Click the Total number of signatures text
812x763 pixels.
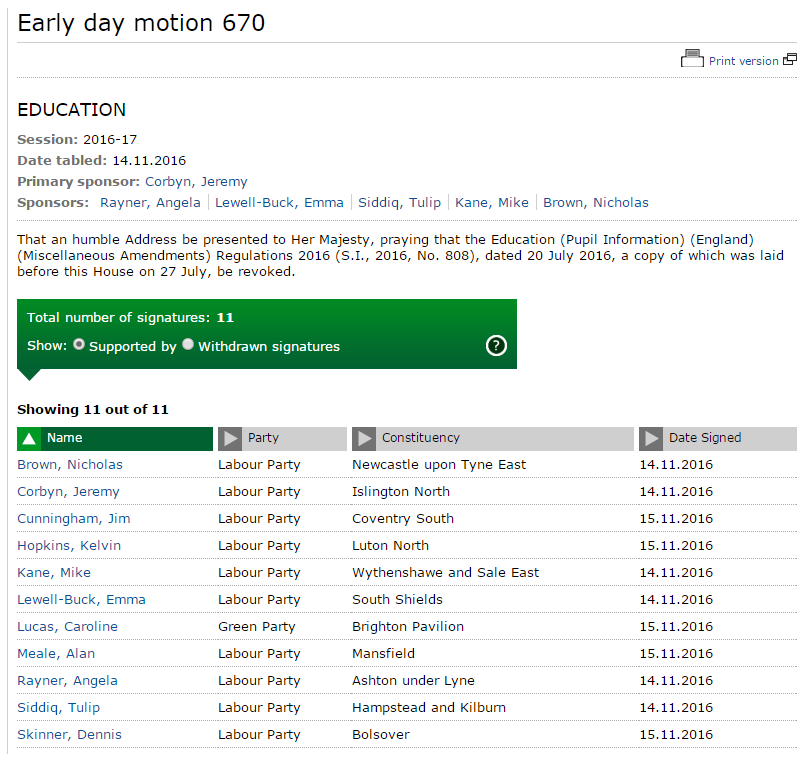[x=130, y=318]
